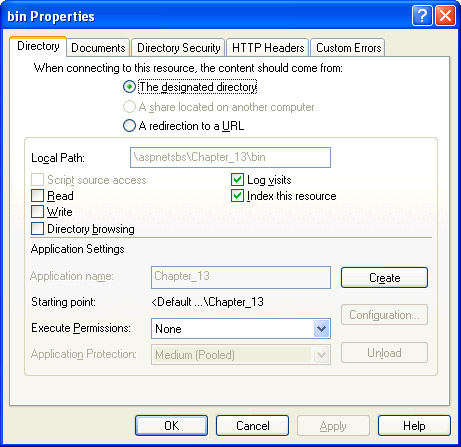Screen dimensions: 461x447
Task: Click the Execute Permissions None combo box
Action: (x=241, y=329)
